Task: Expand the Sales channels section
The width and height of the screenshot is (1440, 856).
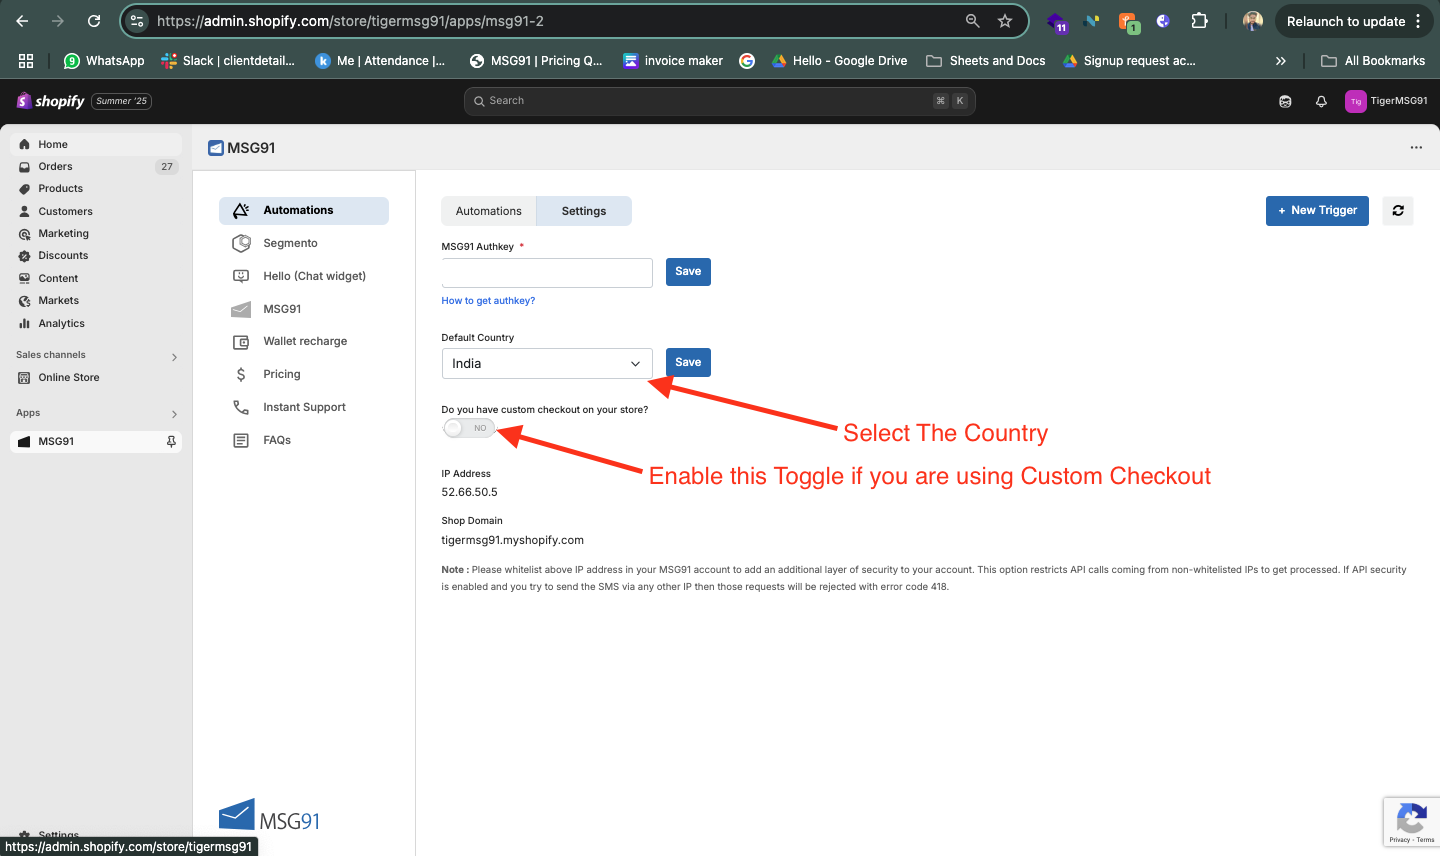Action: tap(174, 357)
